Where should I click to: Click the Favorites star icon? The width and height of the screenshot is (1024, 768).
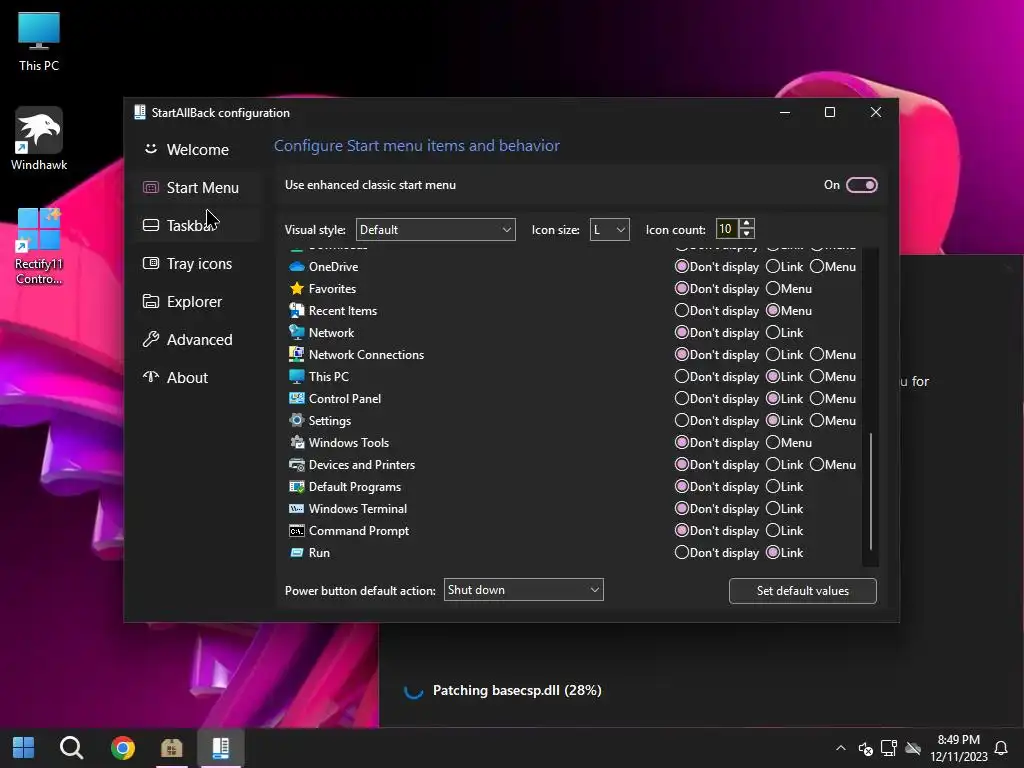click(296, 288)
